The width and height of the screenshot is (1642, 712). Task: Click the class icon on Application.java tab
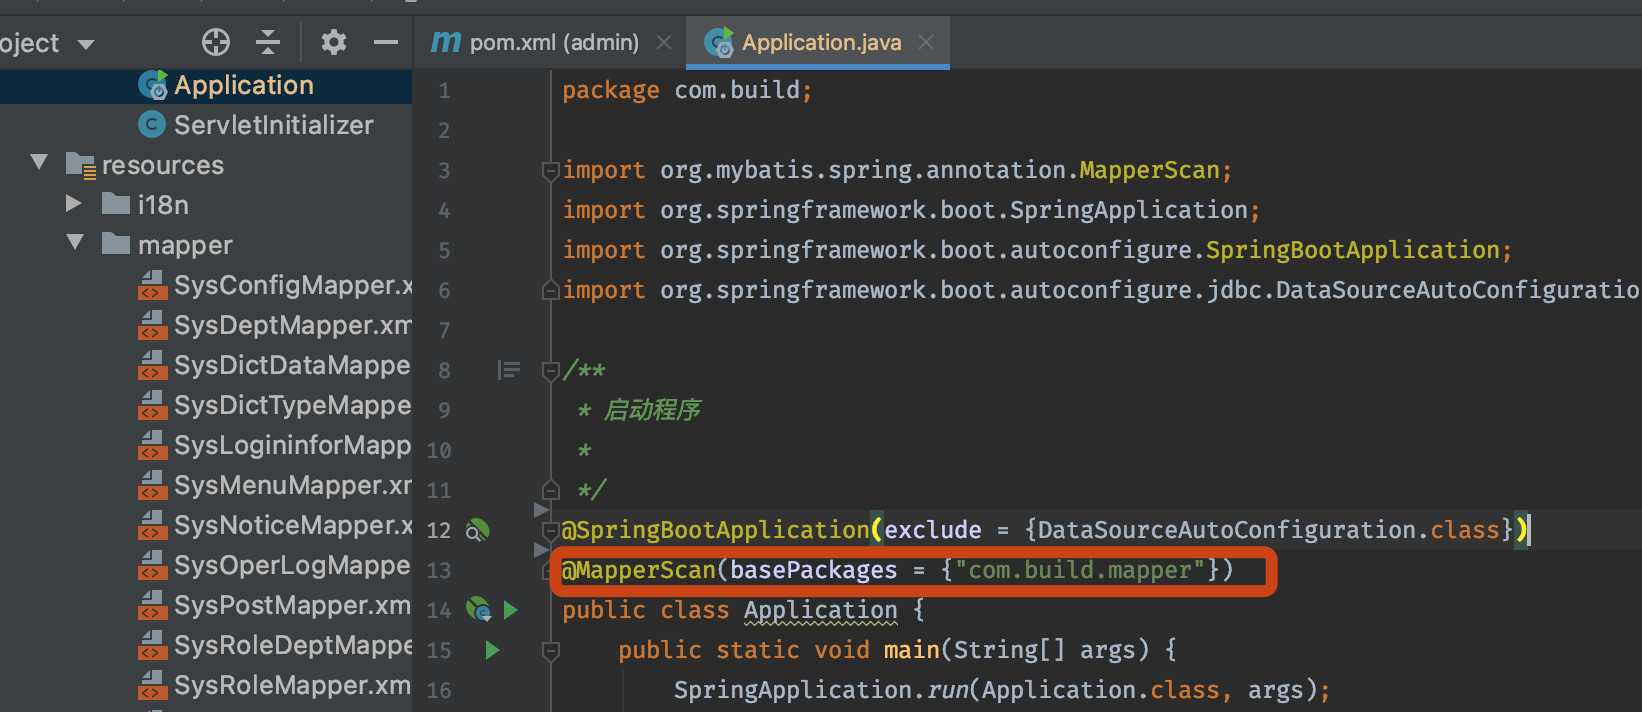(x=719, y=42)
